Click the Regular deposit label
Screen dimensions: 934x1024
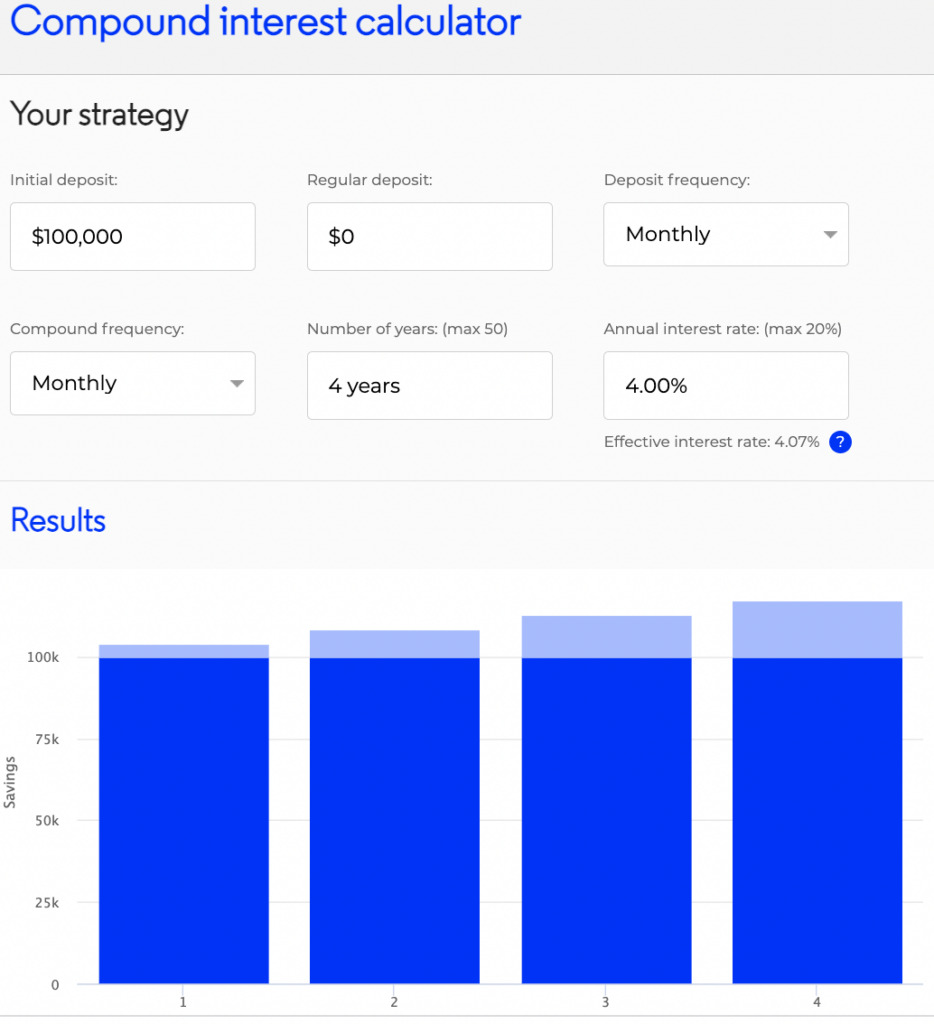click(x=370, y=180)
